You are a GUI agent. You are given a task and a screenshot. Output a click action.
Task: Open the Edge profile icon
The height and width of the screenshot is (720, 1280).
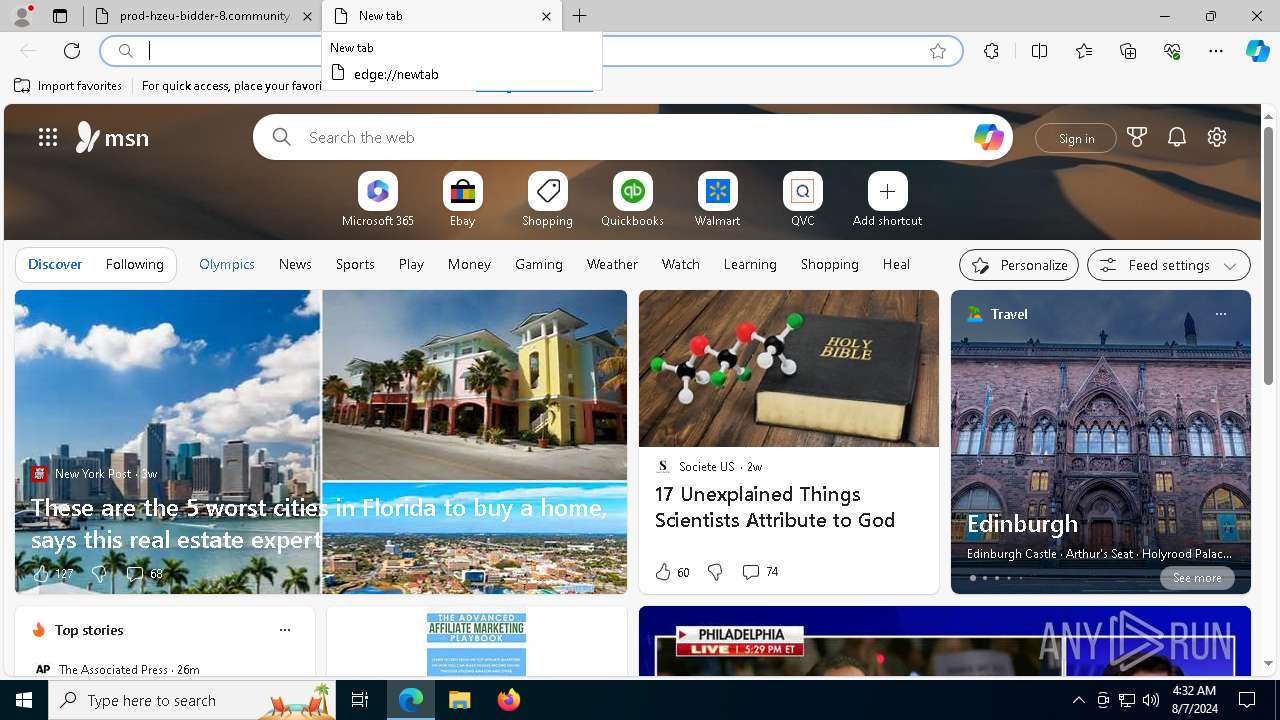21,16
